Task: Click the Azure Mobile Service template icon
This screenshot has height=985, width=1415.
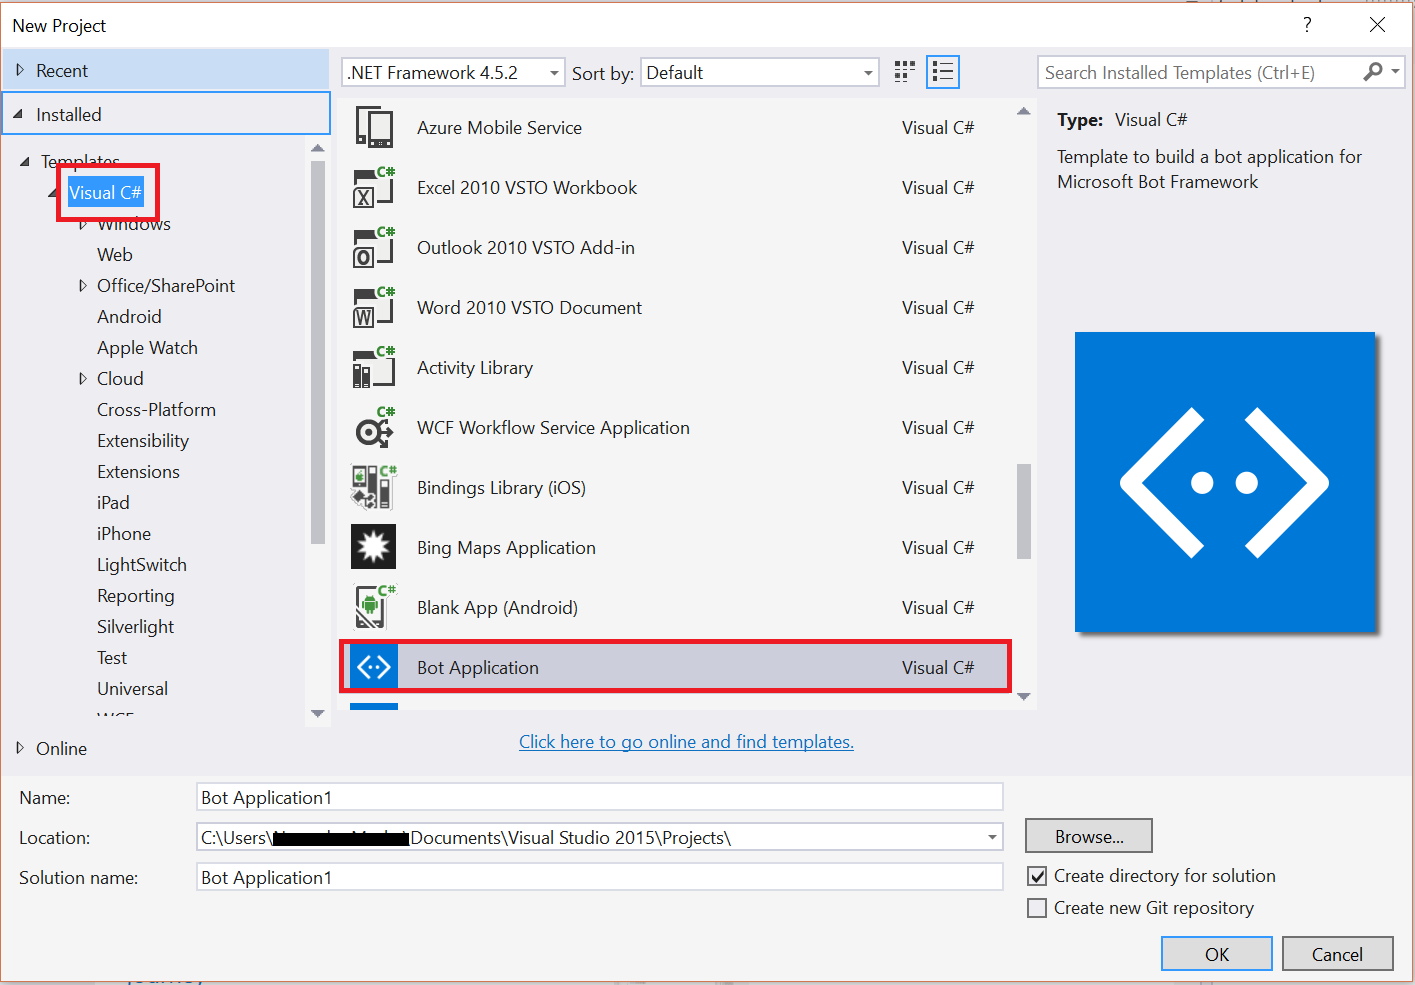Action: coord(374,128)
